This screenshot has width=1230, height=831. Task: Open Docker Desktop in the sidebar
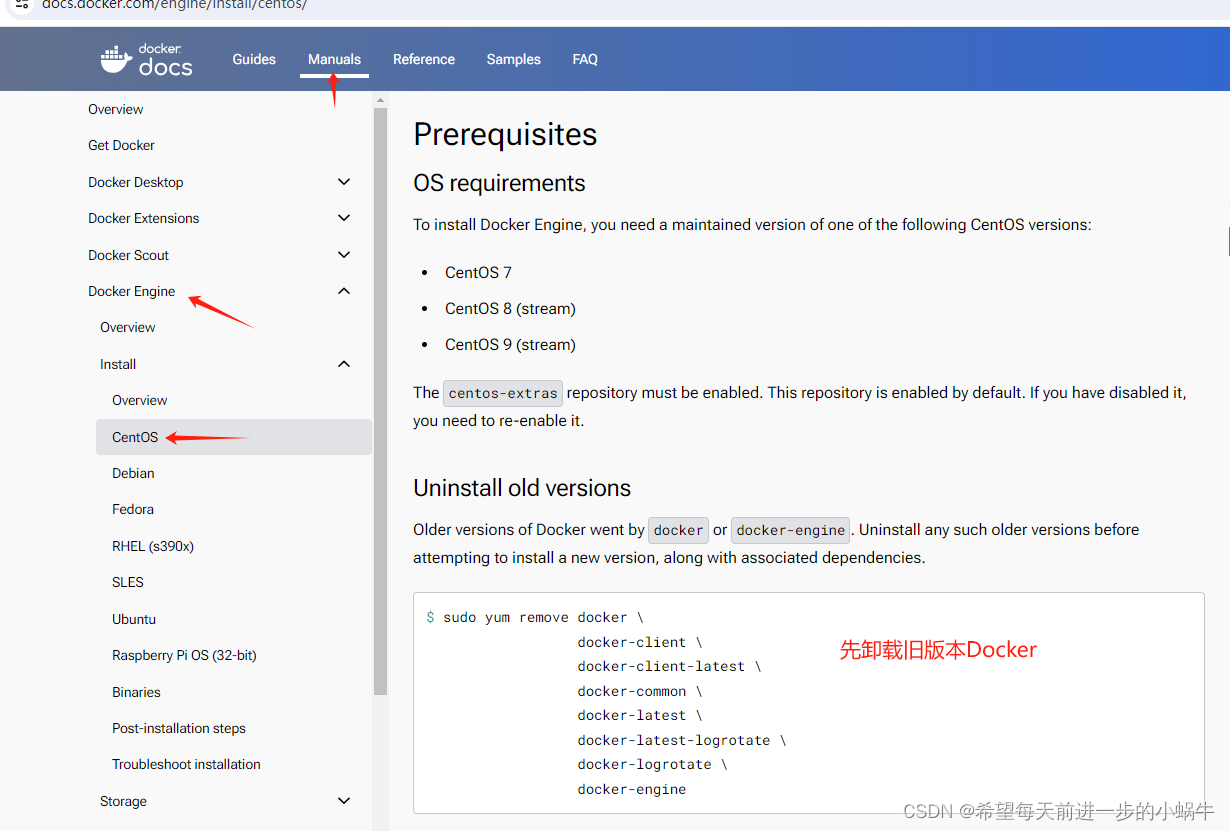click(136, 182)
